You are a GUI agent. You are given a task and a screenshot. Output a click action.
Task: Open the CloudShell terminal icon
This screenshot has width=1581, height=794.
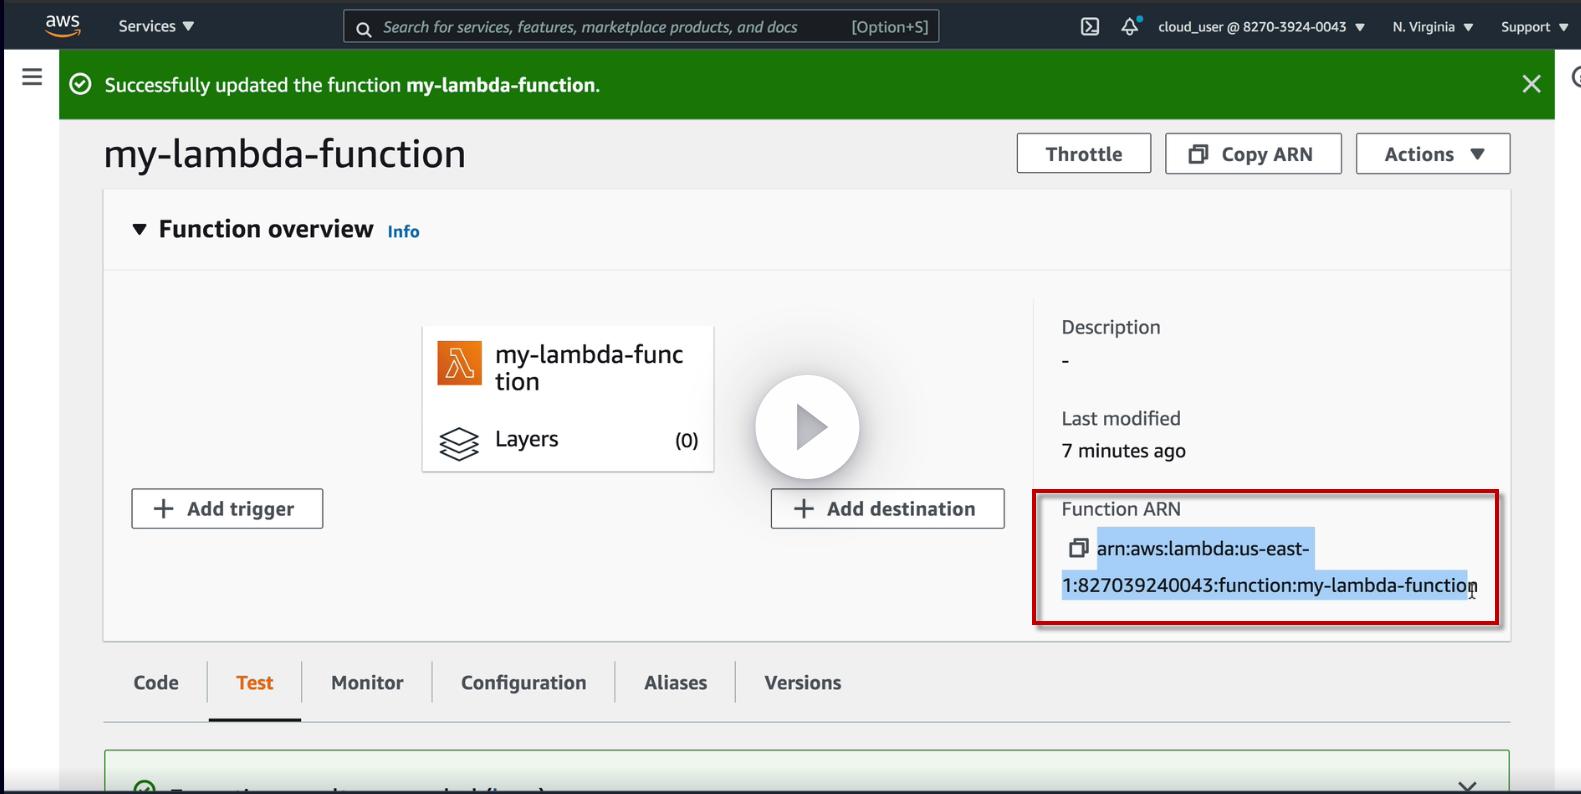[x=1090, y=27]
